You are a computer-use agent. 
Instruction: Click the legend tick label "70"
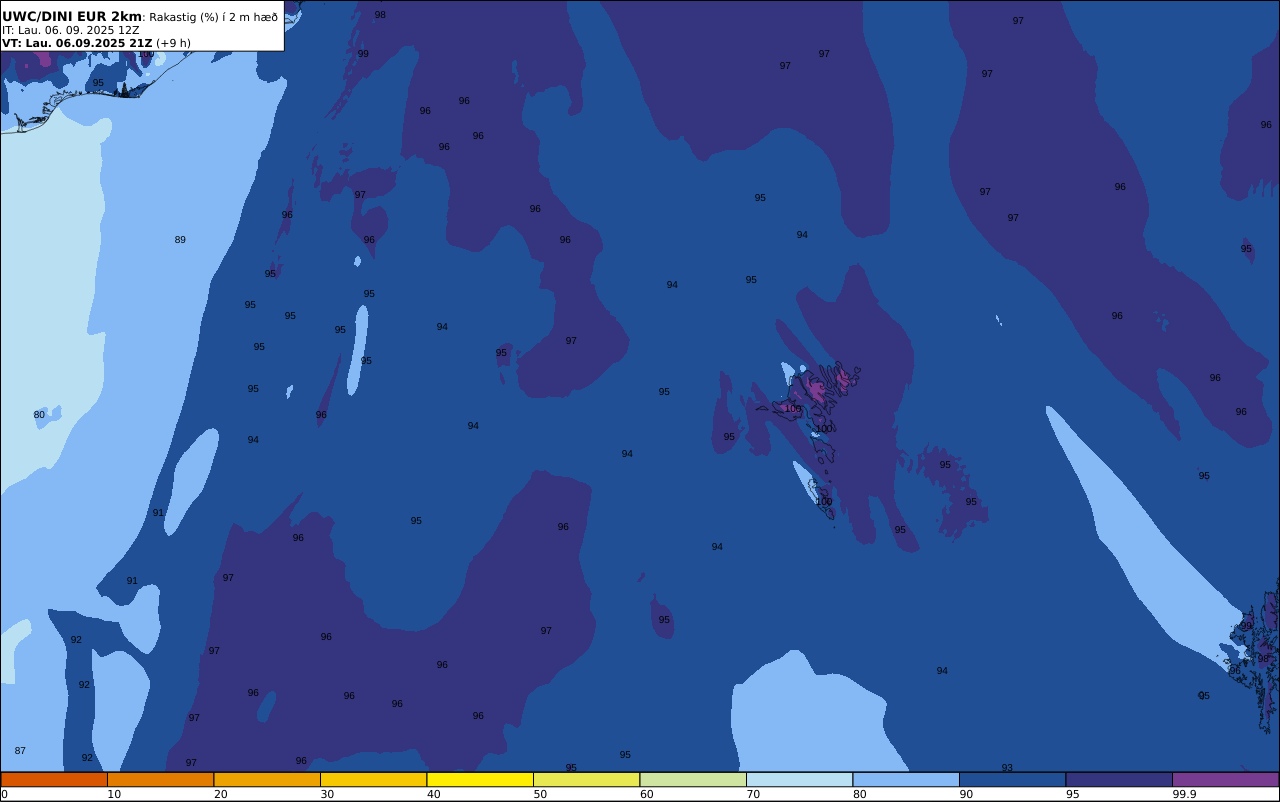(x=753, y=794)
